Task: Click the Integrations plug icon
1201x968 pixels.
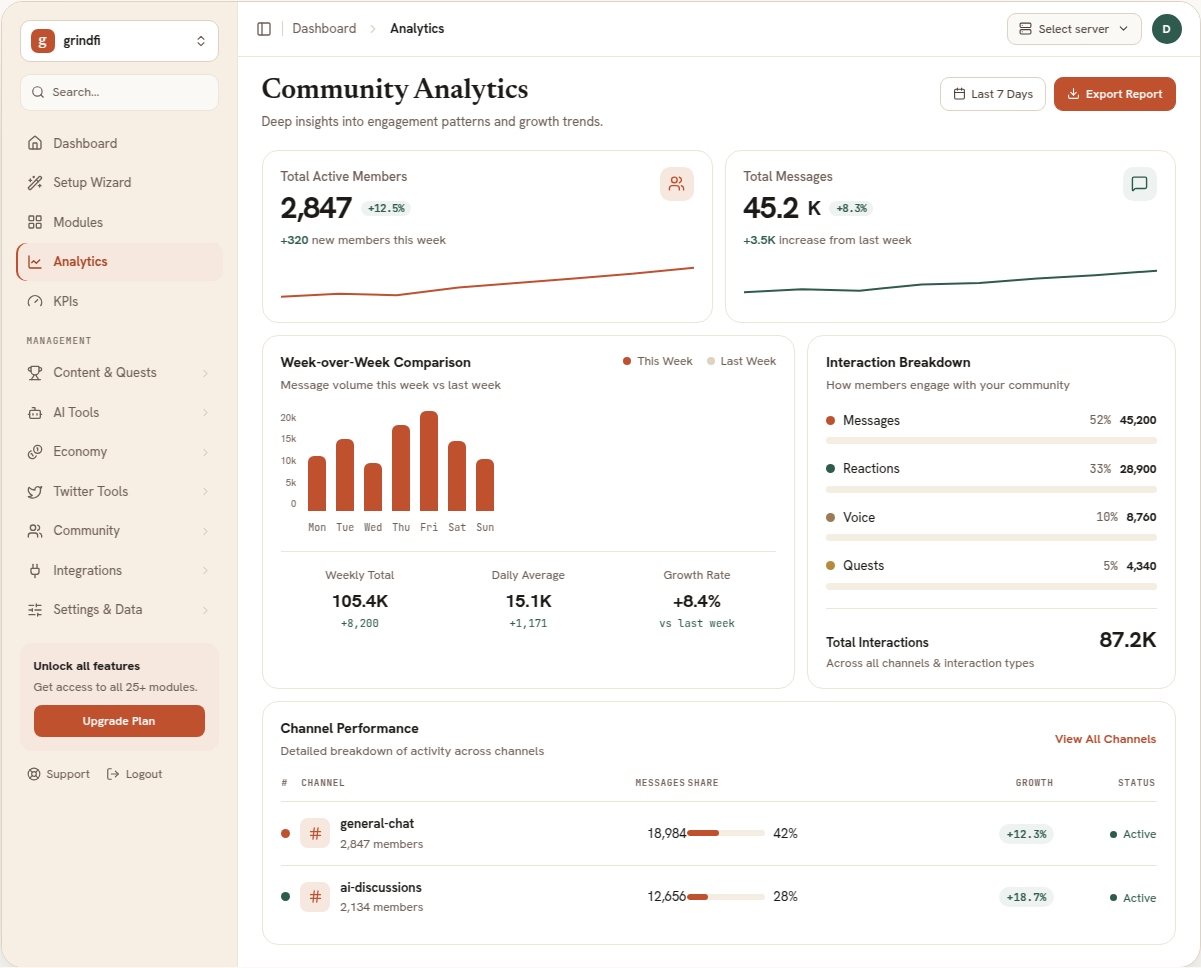Action: pyautogui.click(x=35, y=570)
